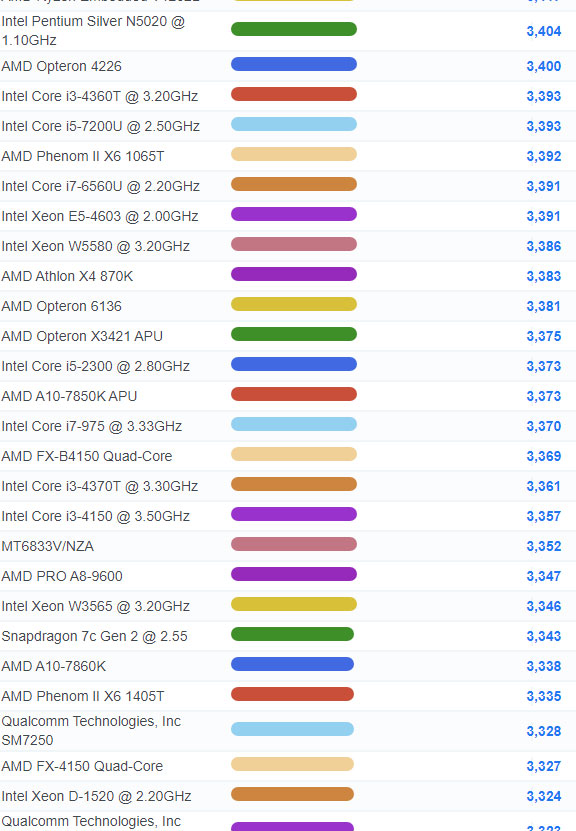The width and height of the screenshot is (576, 831).
Task: Click the light blue bar for Core i5-7200U
Action: [x=294, y=124]
